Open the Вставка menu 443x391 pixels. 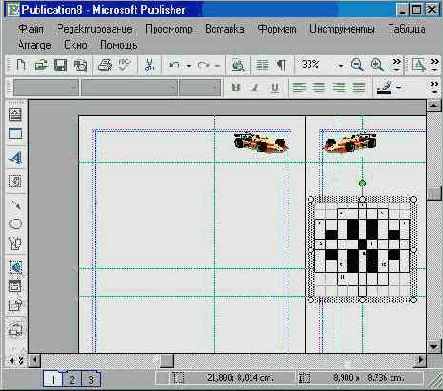225,29
